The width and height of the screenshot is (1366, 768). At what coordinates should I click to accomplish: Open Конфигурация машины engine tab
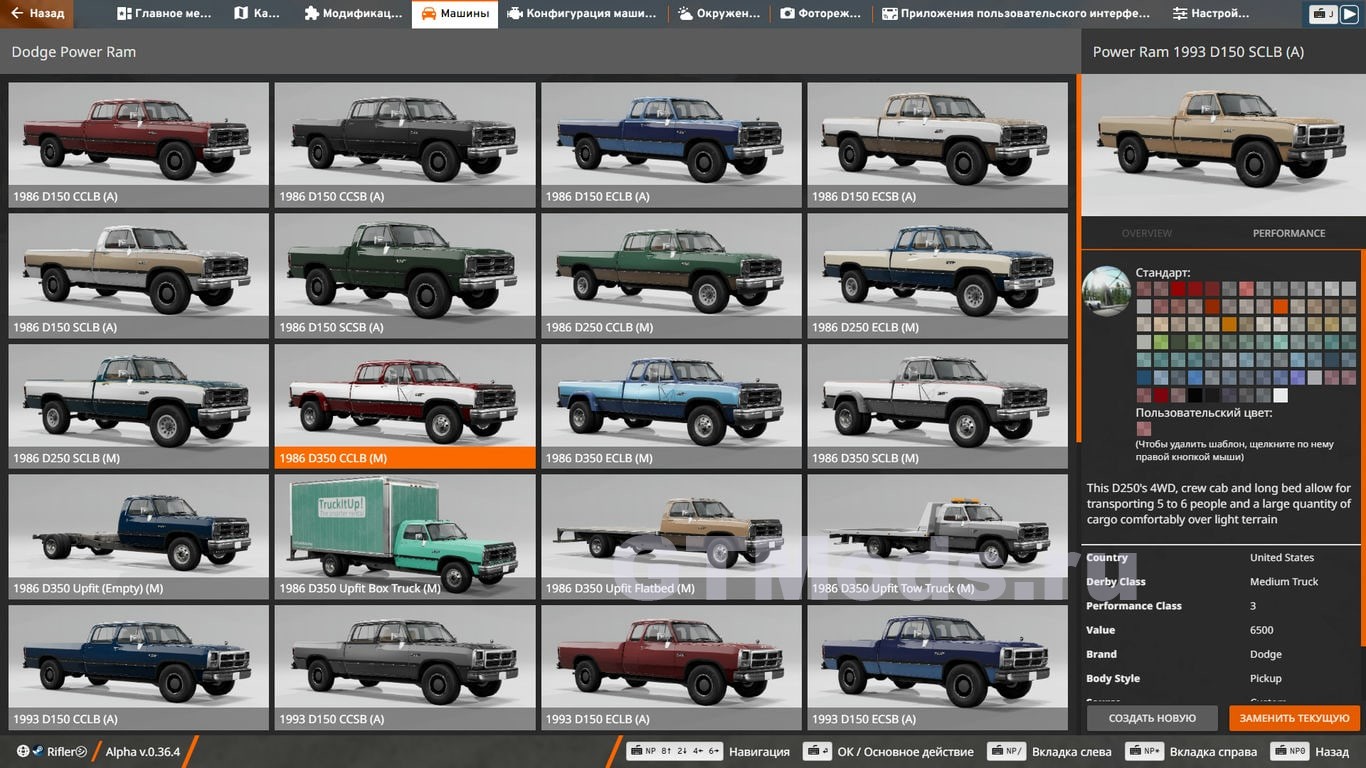582,14
